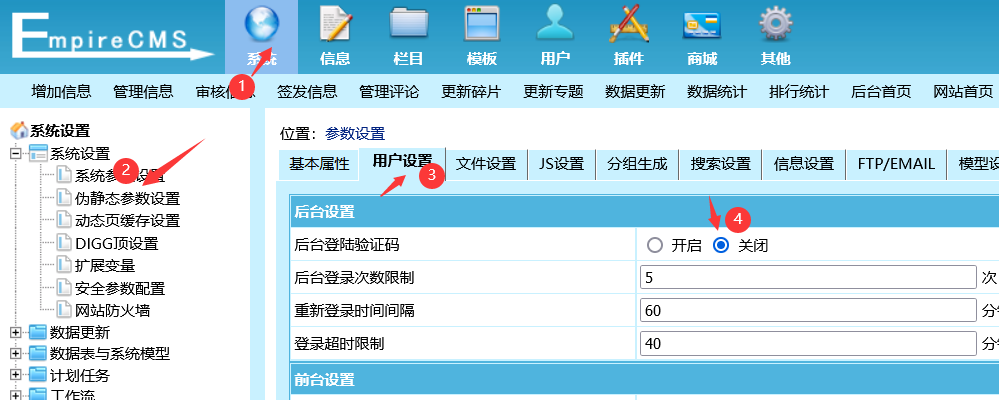Enable 后台登陆验证码 with 开启 radio

[655, 245]
